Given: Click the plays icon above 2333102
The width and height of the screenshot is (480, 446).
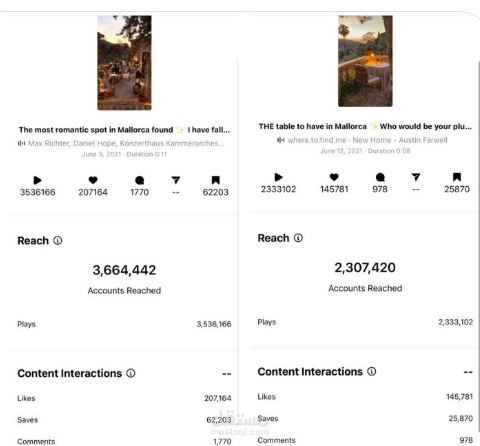Looking at the screenshot, I should click(279, 177).
